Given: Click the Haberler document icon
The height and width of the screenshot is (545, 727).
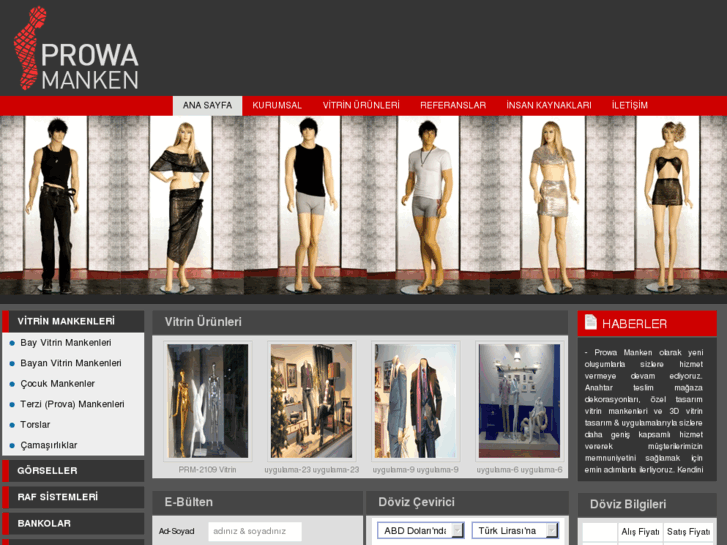Looking at the screenshot, I should [x=590, y=322].
